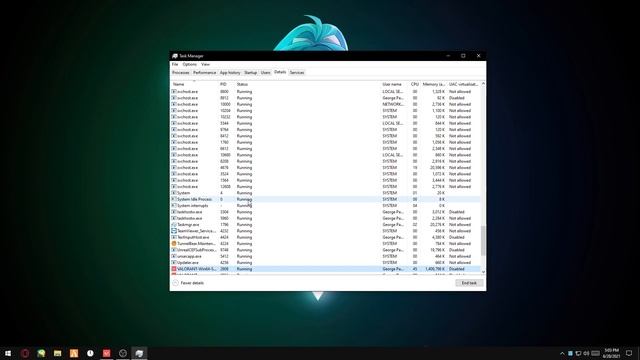The height and width of the screenshot is (360, 640).
Task: Click the white clock taskbar icon
Action: (90, 353)
